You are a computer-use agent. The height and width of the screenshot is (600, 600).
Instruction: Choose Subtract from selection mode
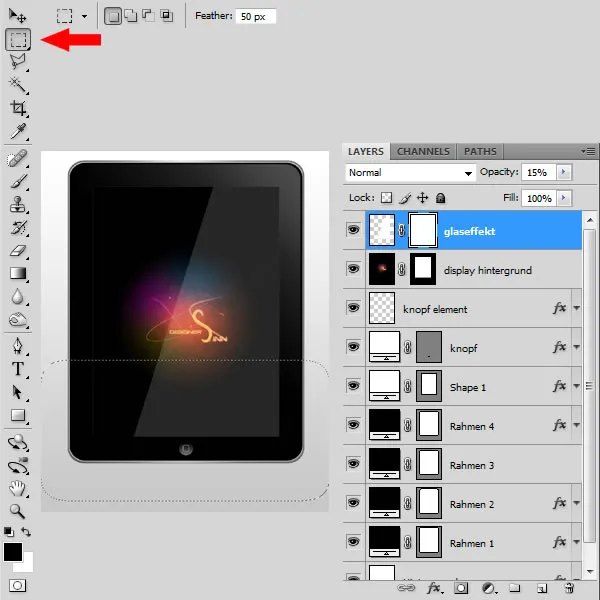(148, 16)
